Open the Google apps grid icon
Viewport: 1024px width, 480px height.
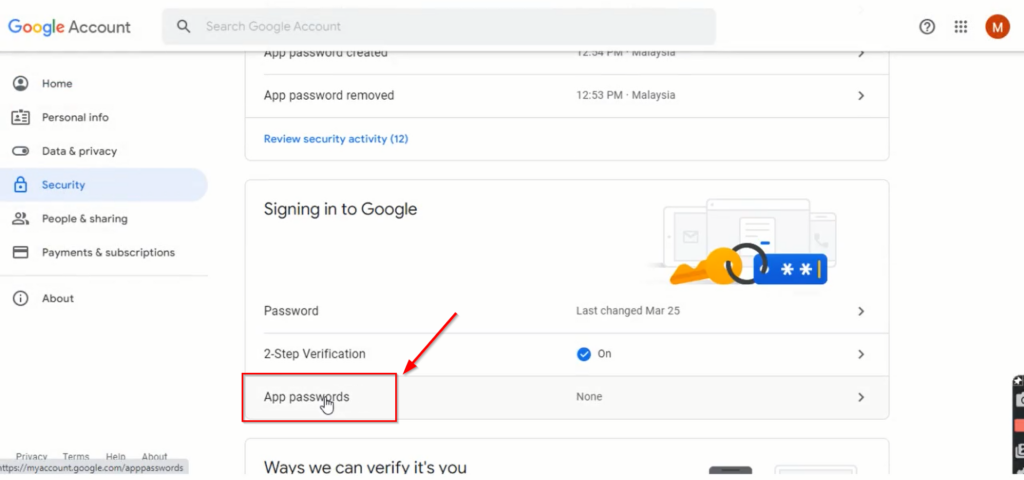pos(961,27)
